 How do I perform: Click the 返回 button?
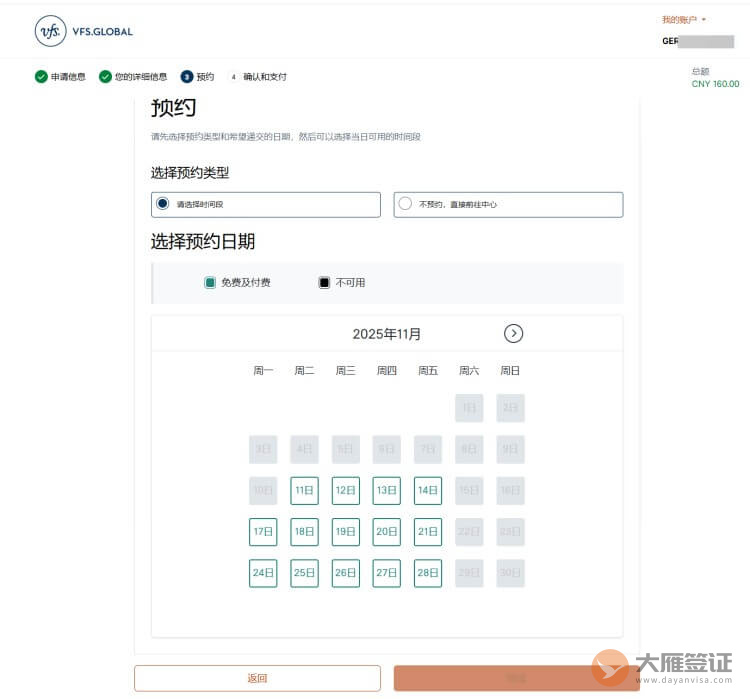click(x=257, y=678)
